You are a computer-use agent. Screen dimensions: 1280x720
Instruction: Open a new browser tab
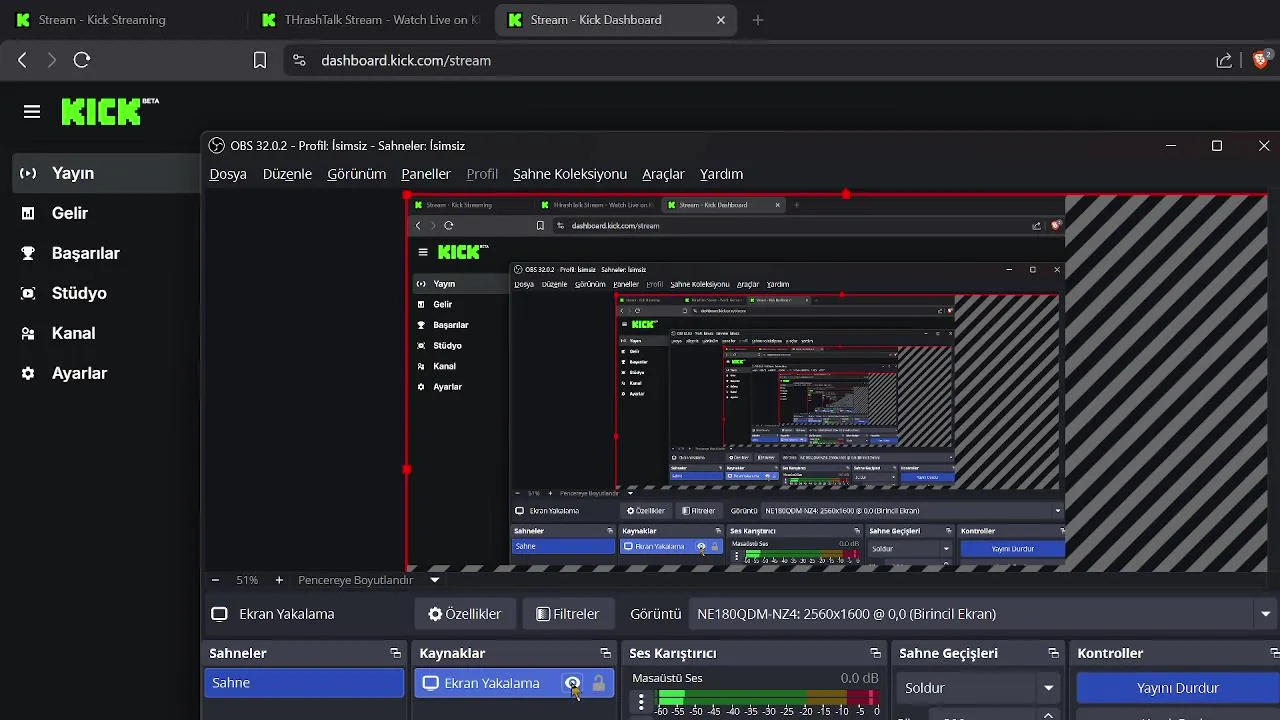(757, 20)
